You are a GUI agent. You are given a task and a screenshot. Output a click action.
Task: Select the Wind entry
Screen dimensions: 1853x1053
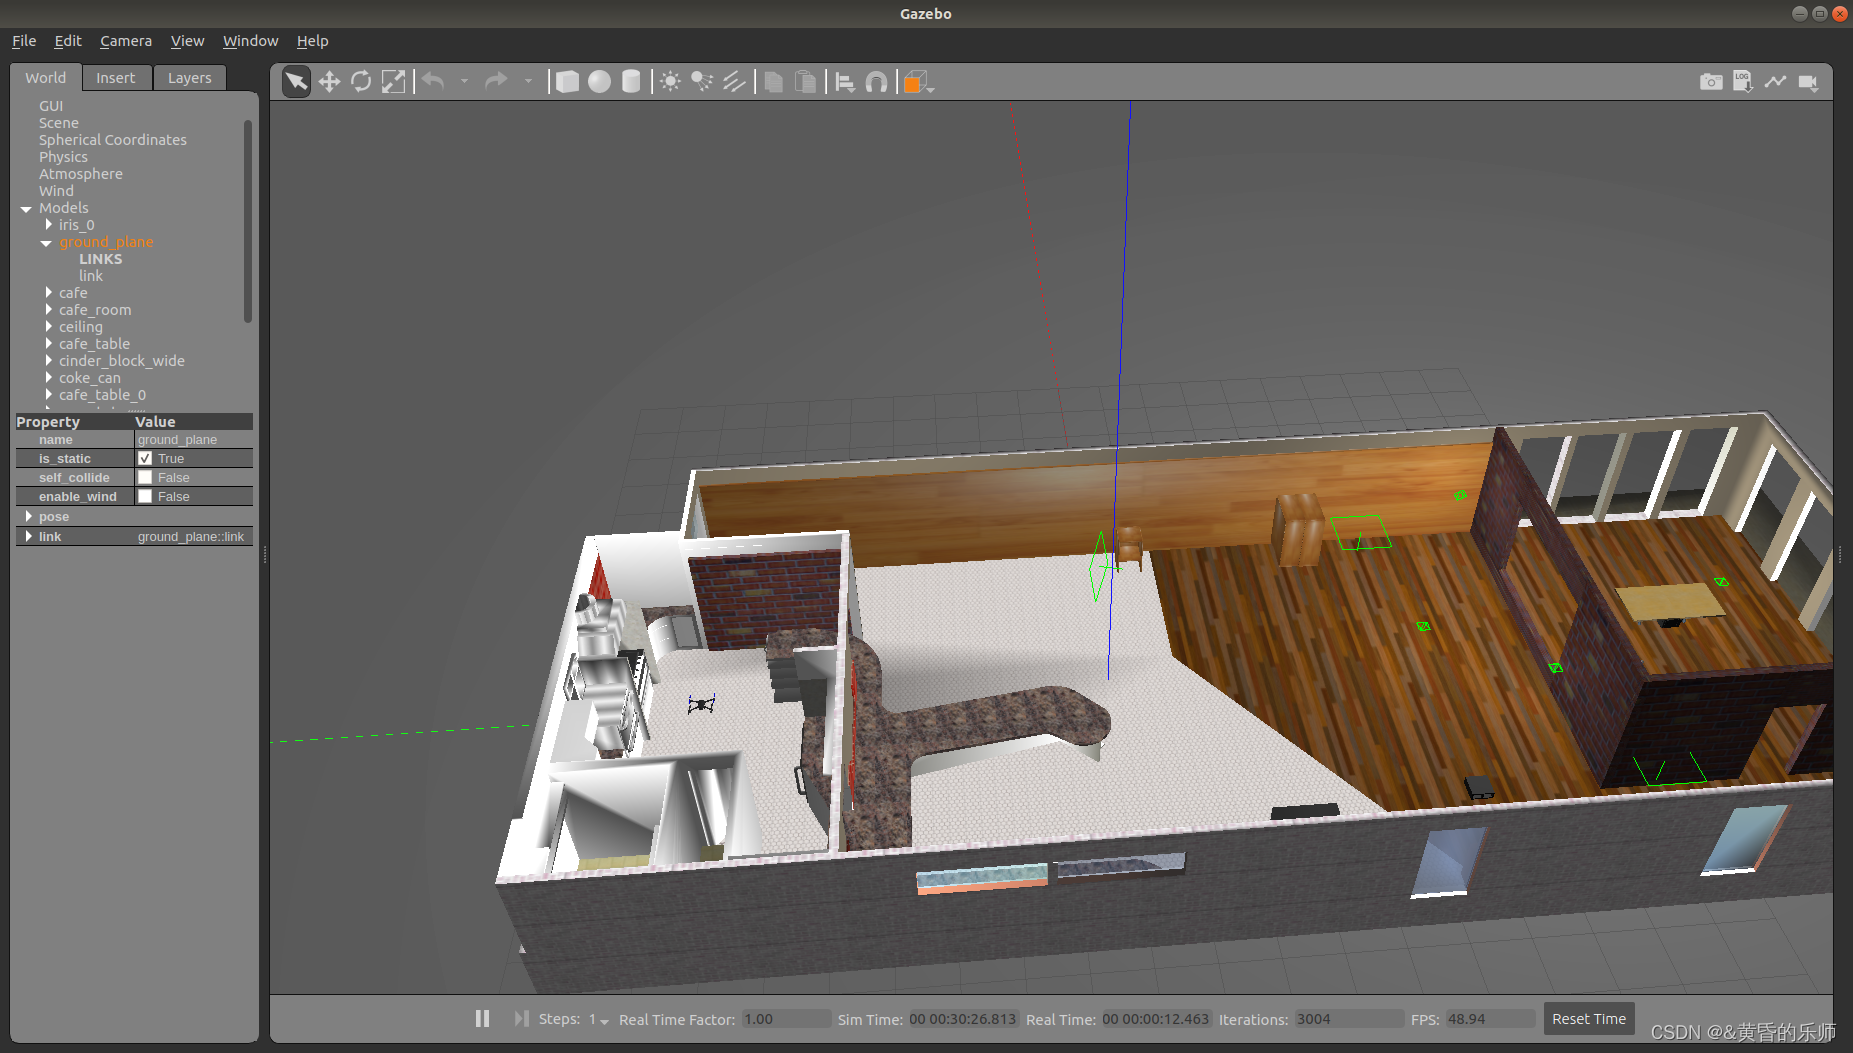coord(56,191)
